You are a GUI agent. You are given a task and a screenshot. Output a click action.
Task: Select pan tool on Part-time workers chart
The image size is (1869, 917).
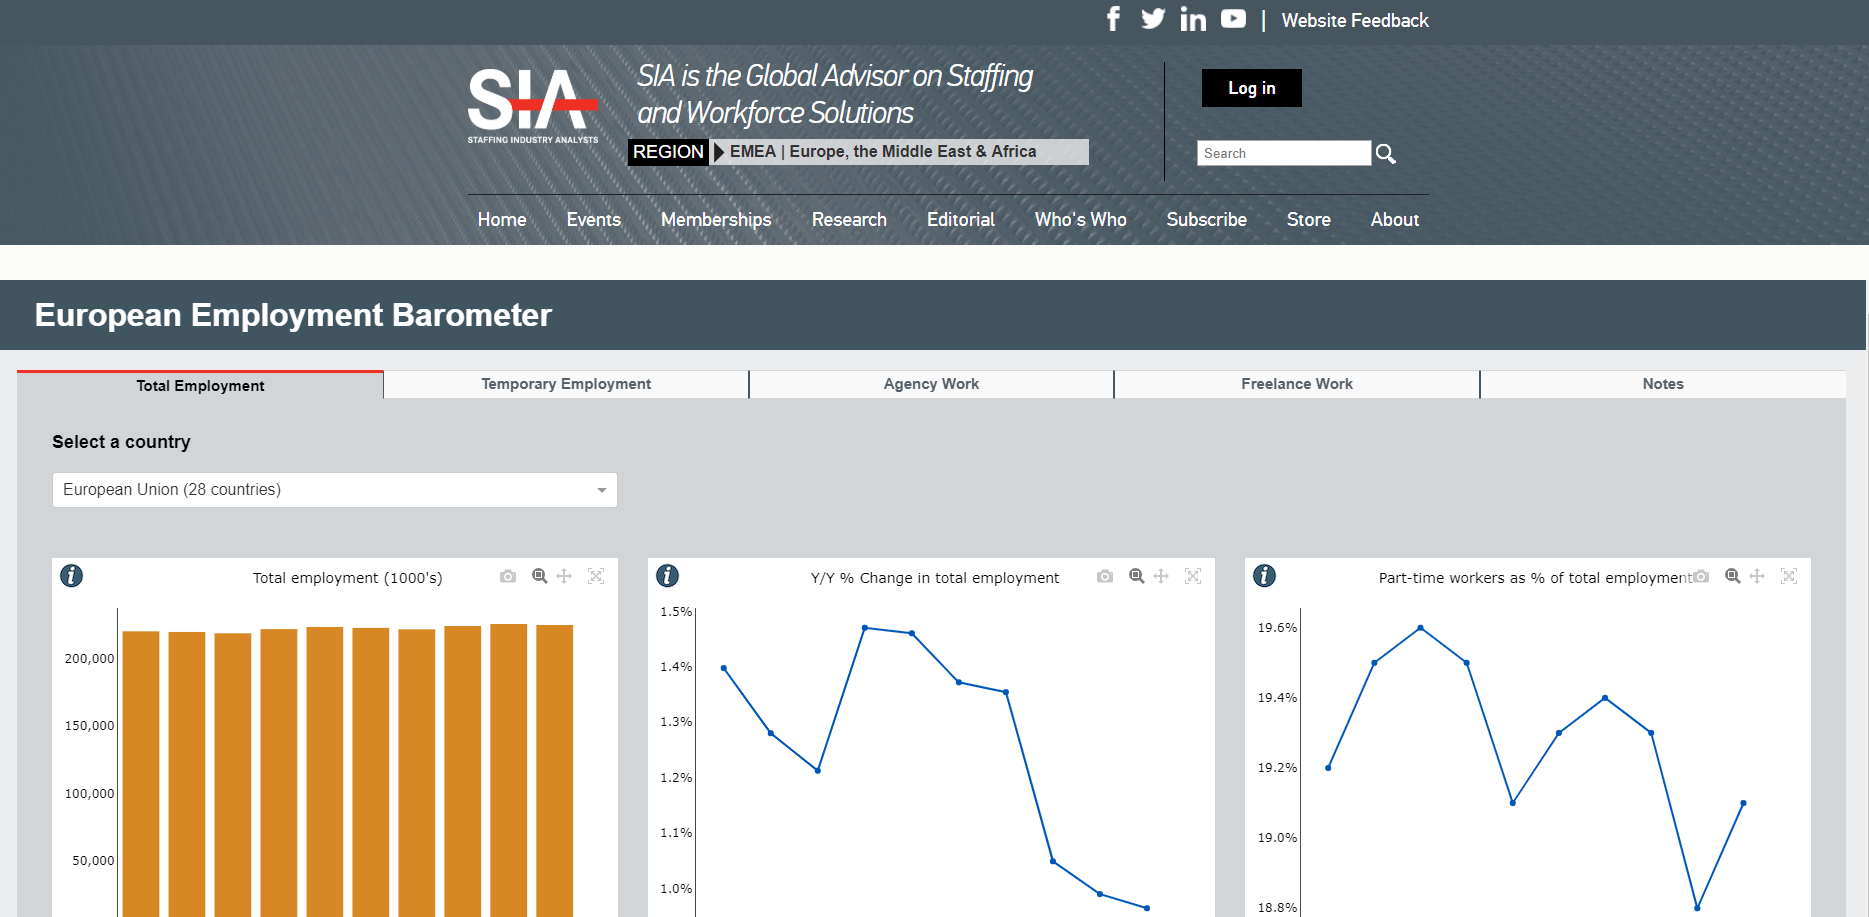pyautogui.click(x=1757, y=576)
